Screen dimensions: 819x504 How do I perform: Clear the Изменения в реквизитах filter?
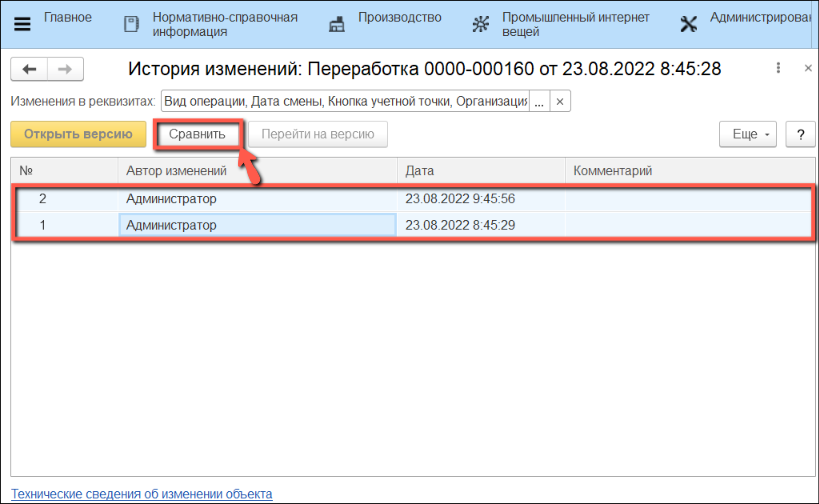[560, 102]
